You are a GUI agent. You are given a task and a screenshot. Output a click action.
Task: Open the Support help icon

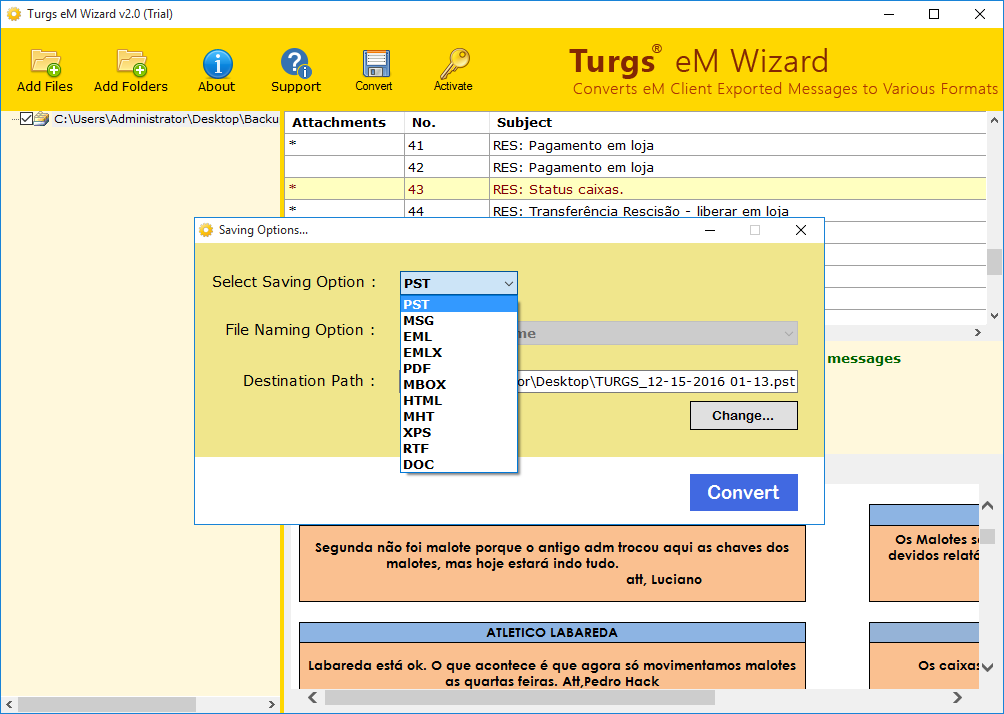(295, 63)
